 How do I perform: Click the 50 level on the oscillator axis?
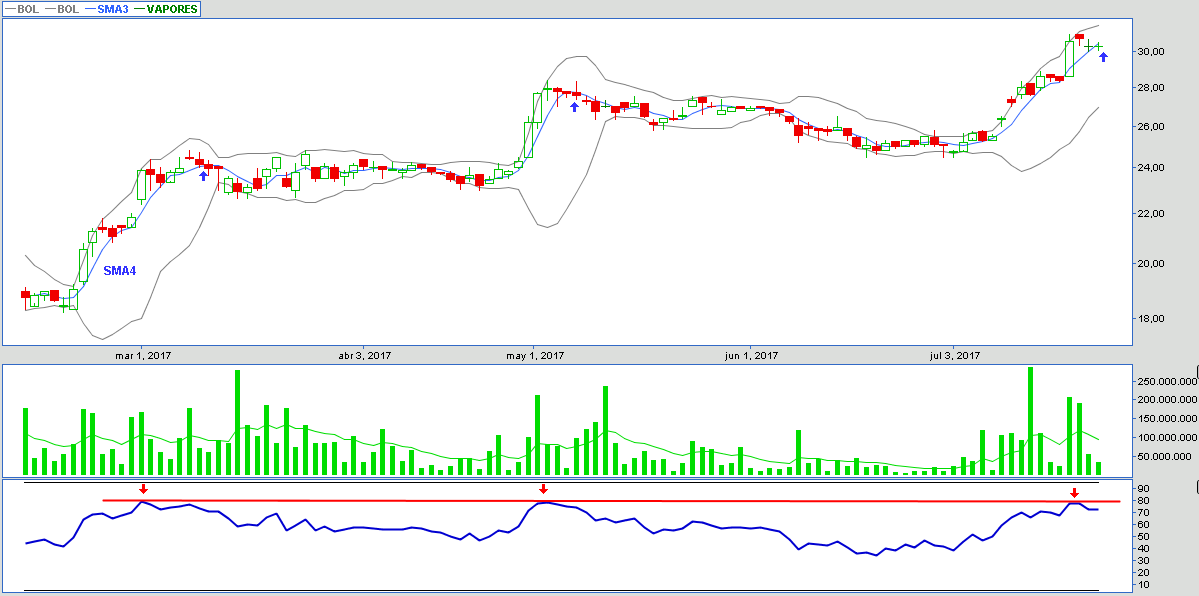pyautogui.click(x=1145, y=536)
